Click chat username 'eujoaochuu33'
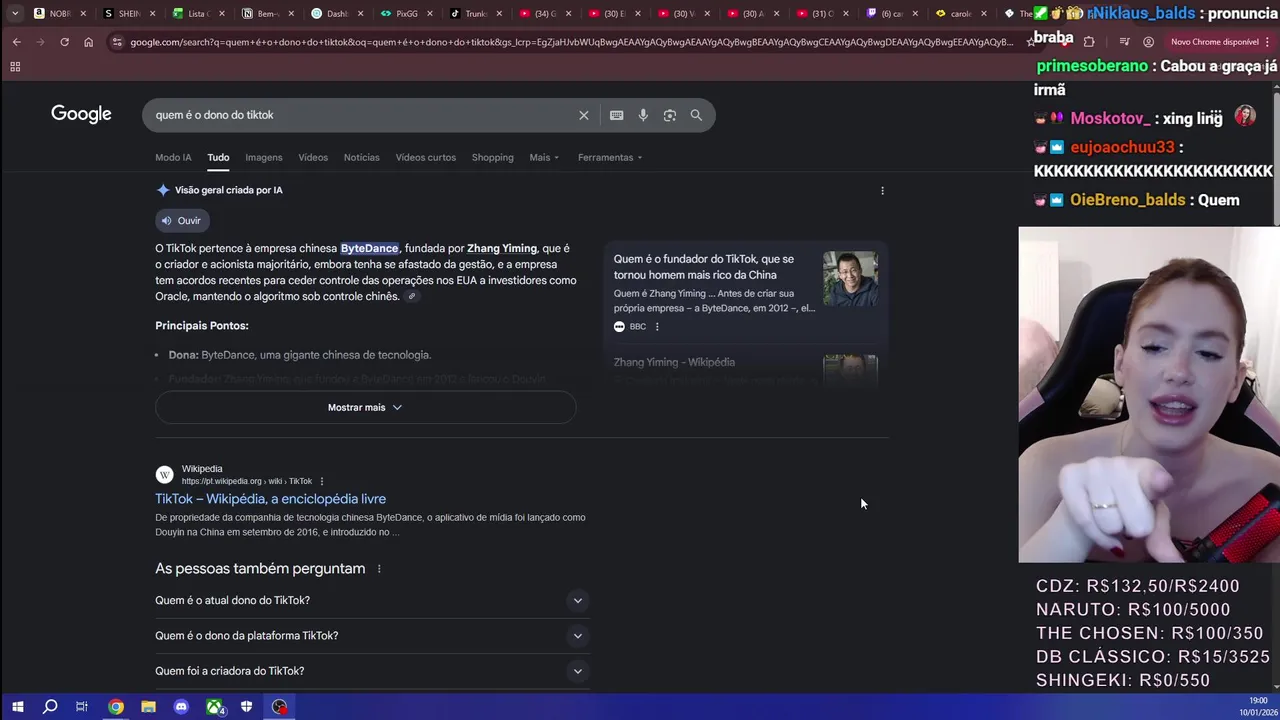1280x720 pixels. pyautogui.click(x=1122, y=147)
